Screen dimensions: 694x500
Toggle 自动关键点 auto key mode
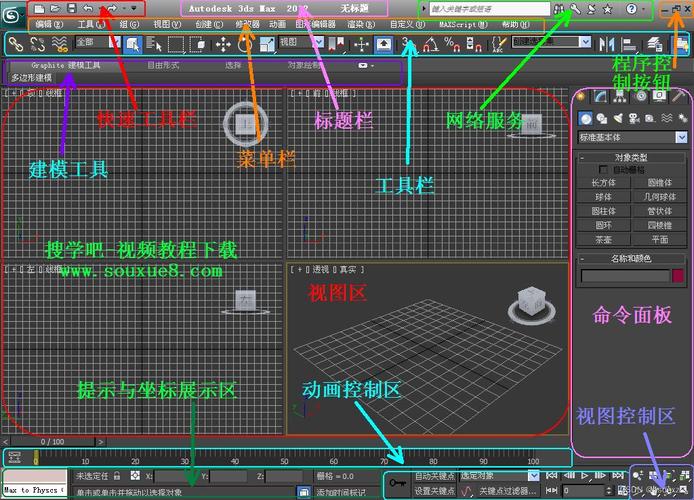point(435,476)
